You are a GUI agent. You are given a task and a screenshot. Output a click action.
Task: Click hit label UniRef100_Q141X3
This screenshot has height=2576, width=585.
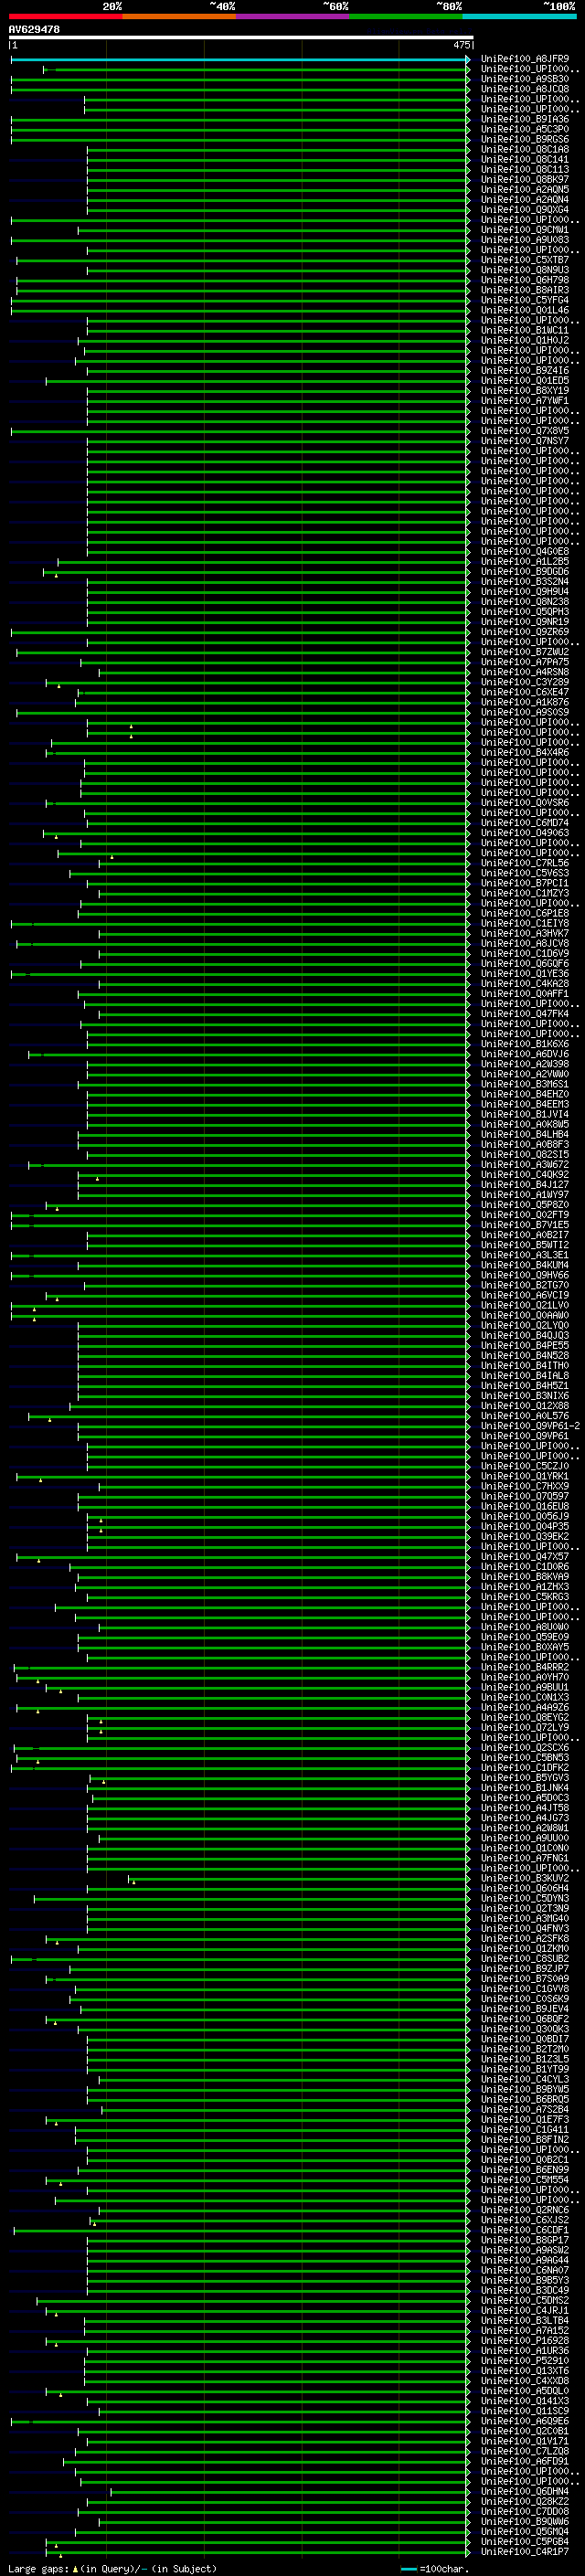click(524, 2400)
